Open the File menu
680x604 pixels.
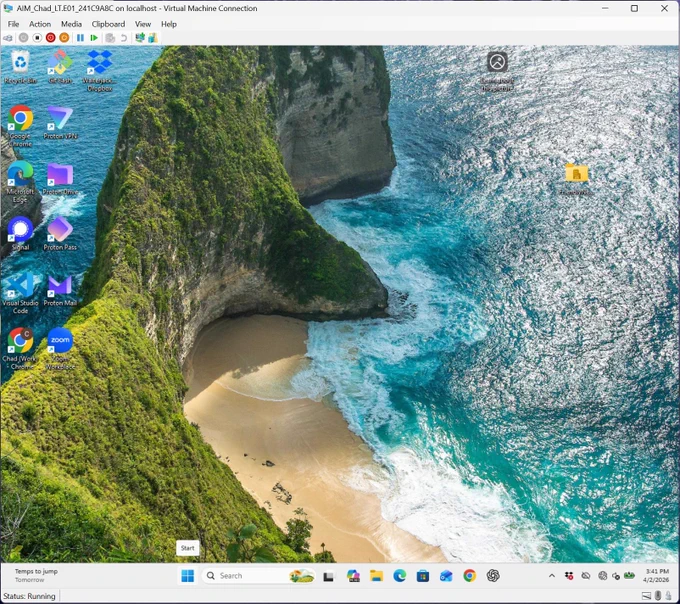click(13, 24)
